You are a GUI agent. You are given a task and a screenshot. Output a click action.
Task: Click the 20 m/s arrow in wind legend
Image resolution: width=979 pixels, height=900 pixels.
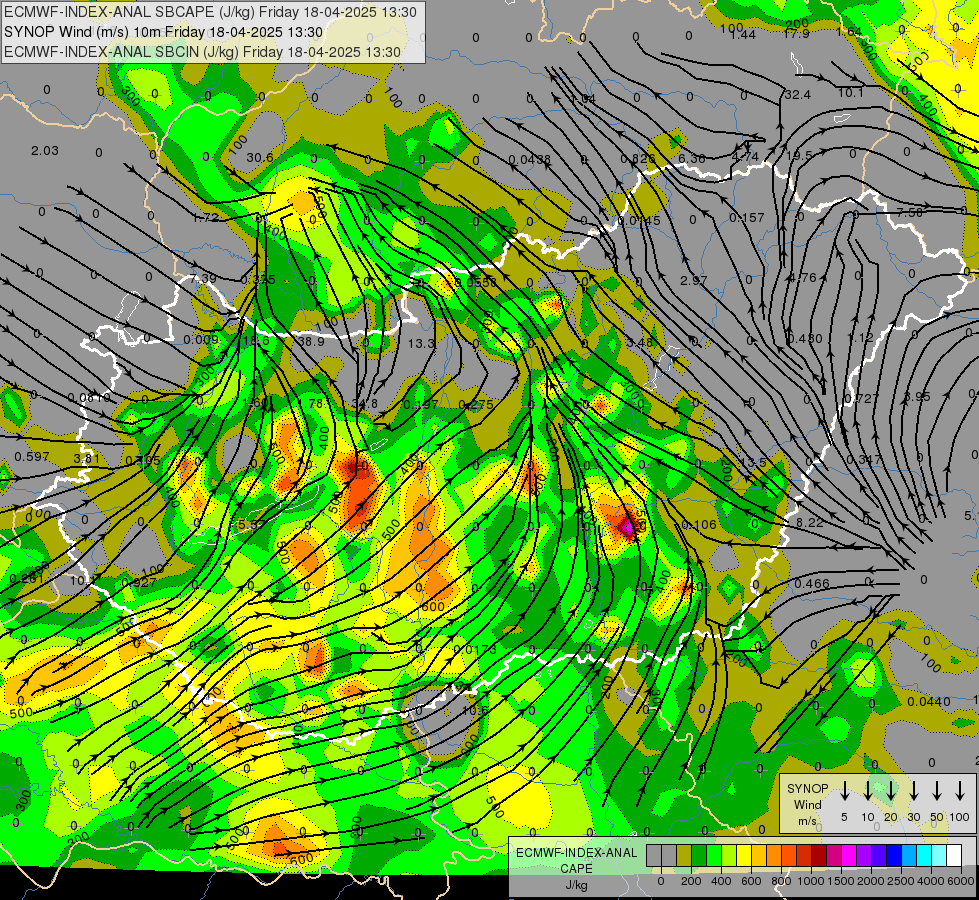pyautogui.click(x=891, y=791)
